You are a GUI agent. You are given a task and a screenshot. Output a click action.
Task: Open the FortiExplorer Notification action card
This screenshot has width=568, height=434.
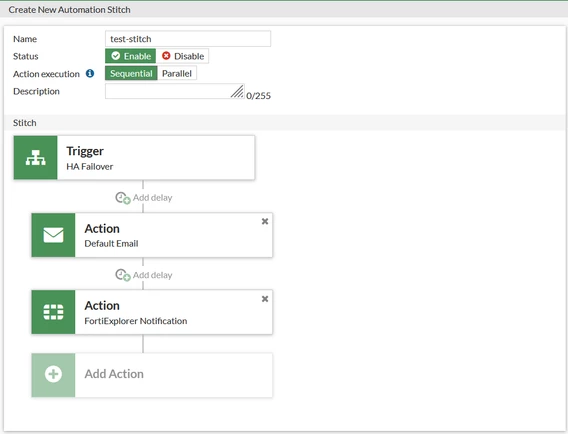[152, 312]
